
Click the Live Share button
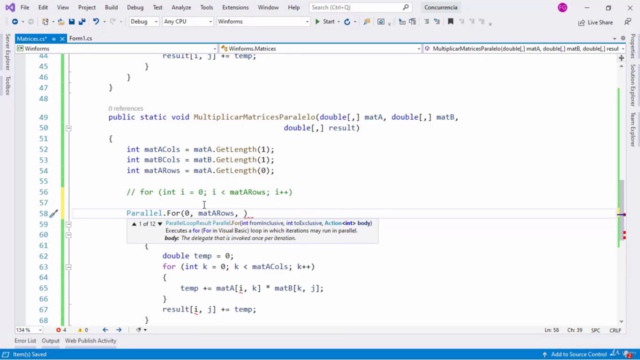pos(596,22)
